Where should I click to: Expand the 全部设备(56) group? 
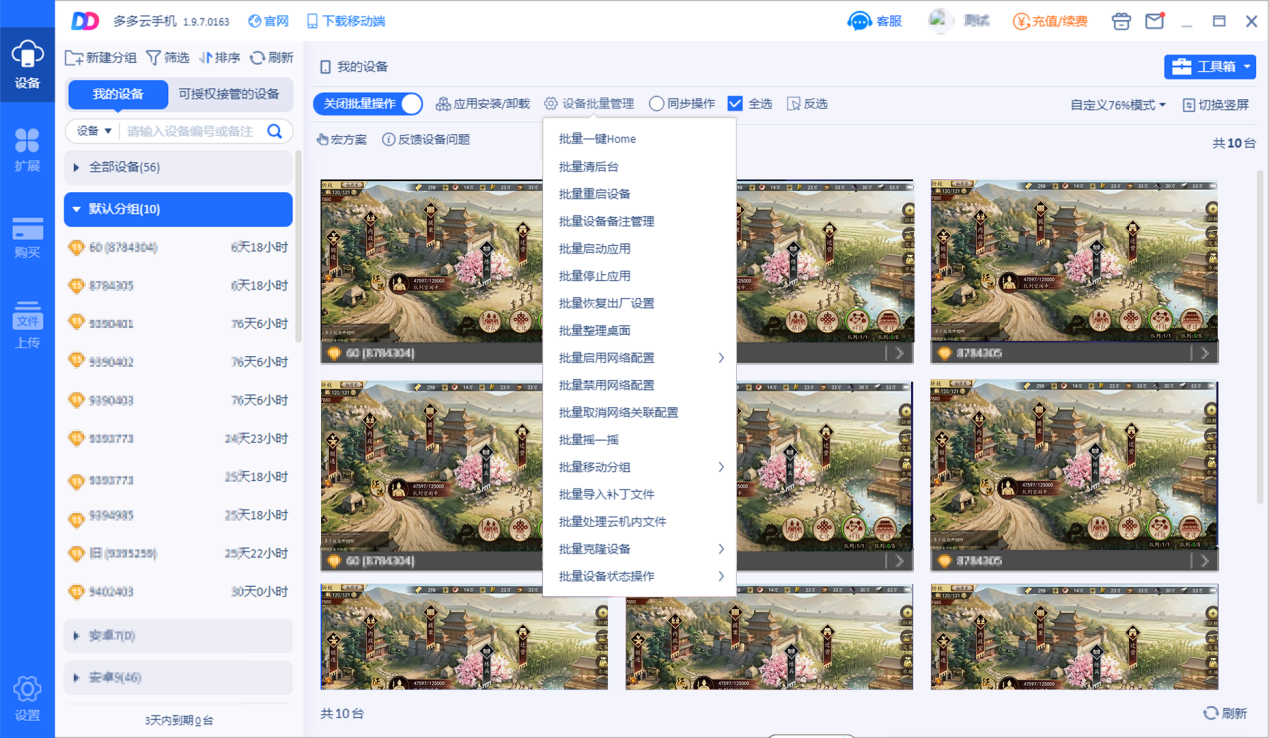[178, 167]
